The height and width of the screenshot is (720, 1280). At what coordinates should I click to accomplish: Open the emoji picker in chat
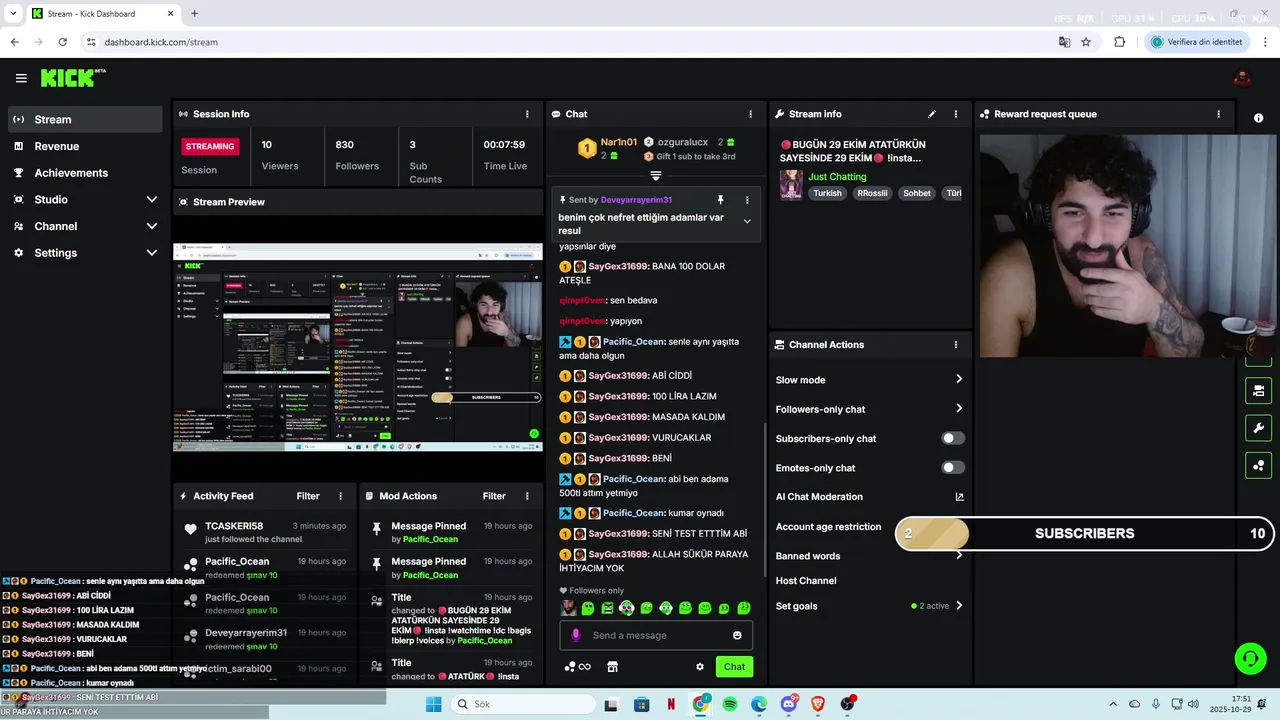[x=737, y=635]
